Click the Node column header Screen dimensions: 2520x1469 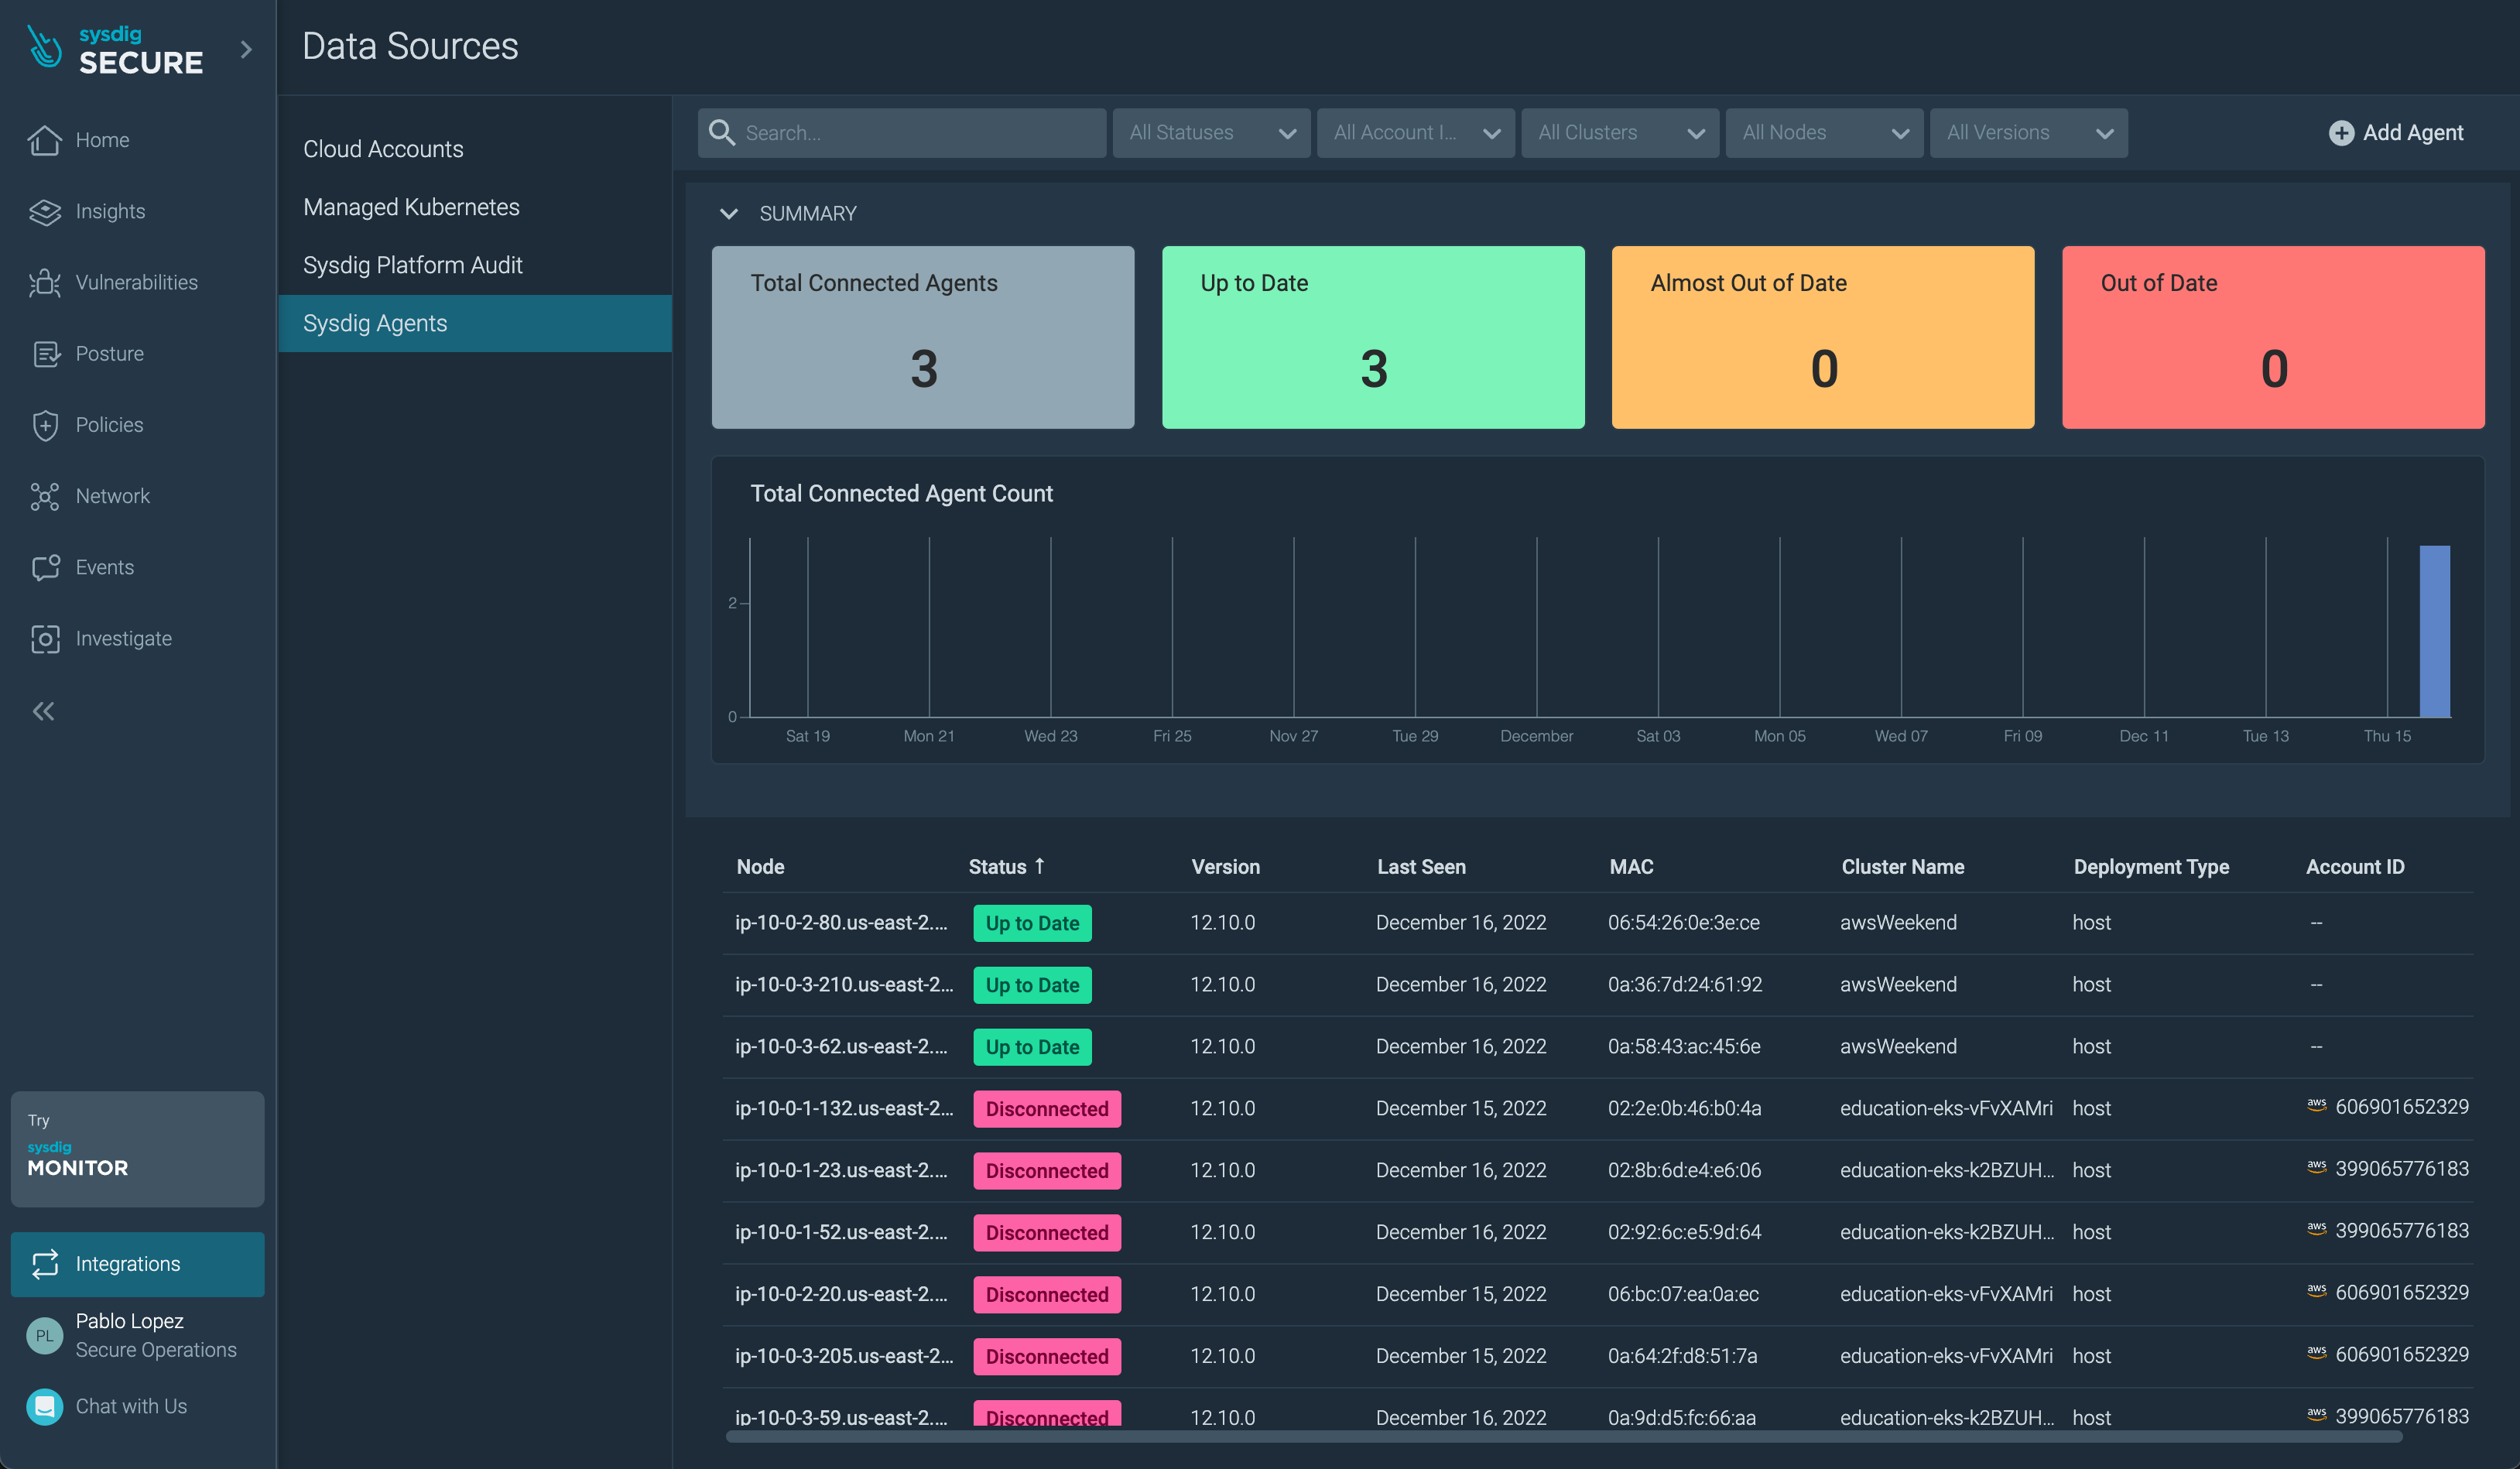[760, 867]
